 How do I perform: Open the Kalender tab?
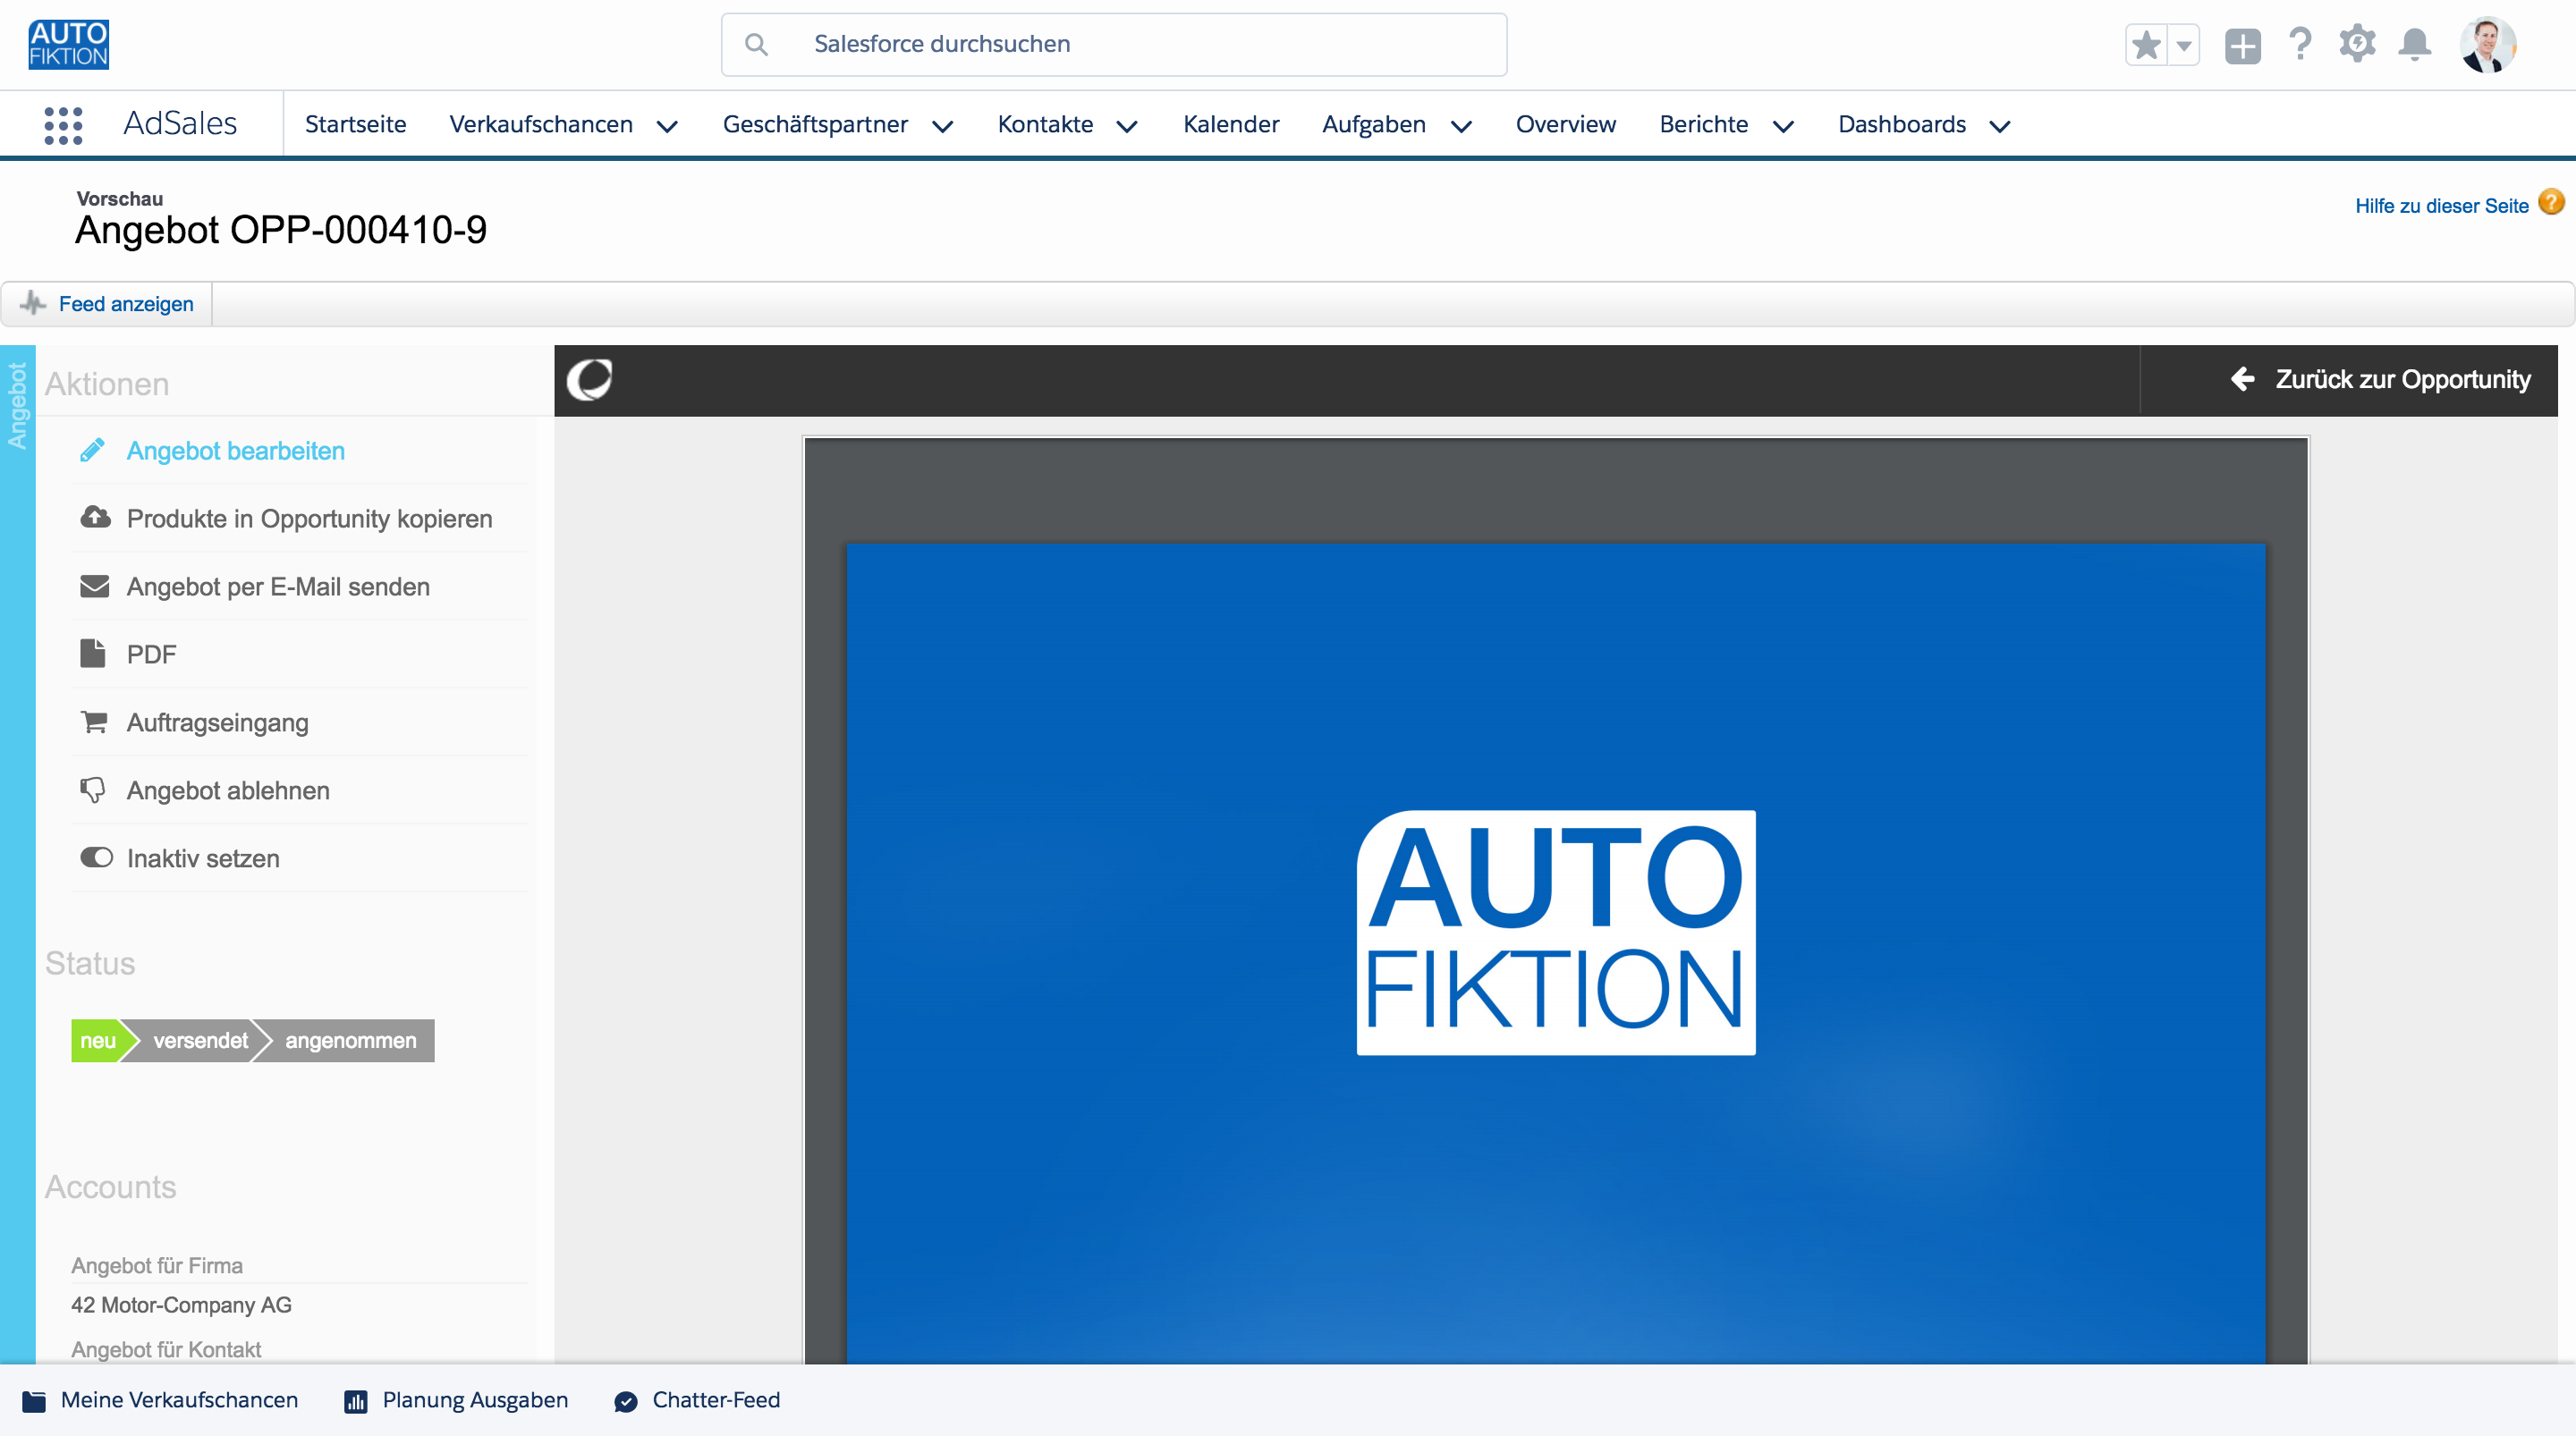[1231, 124]
